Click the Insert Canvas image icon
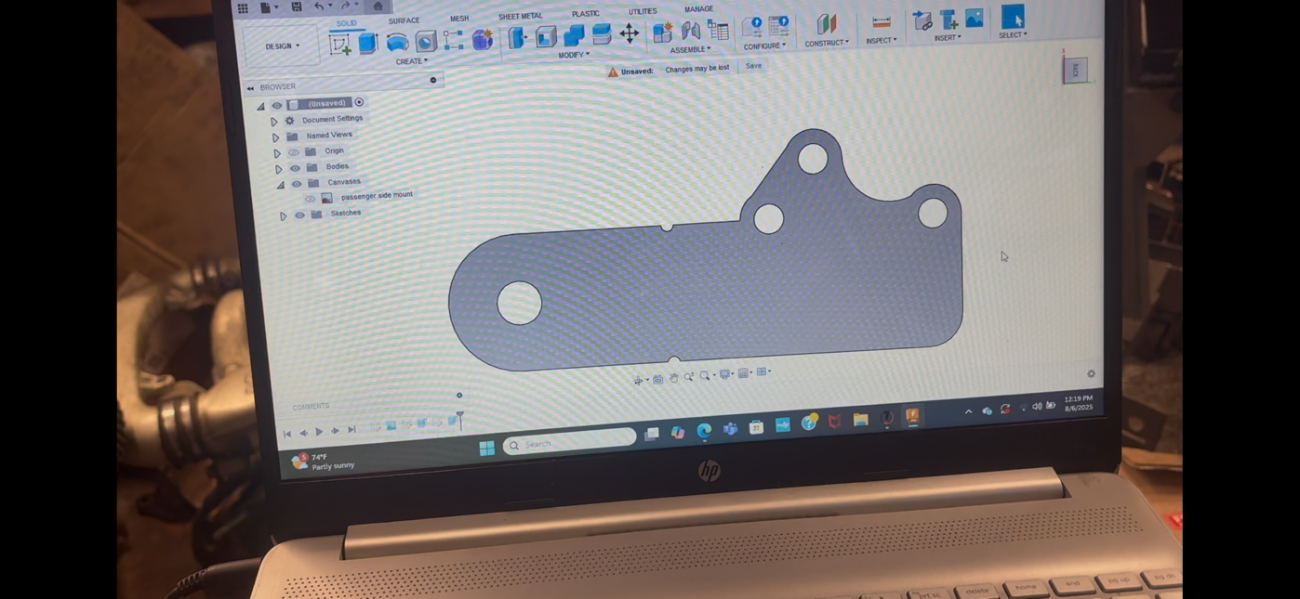The width and height of the screenshot is (1300, 599). (973, 19)
